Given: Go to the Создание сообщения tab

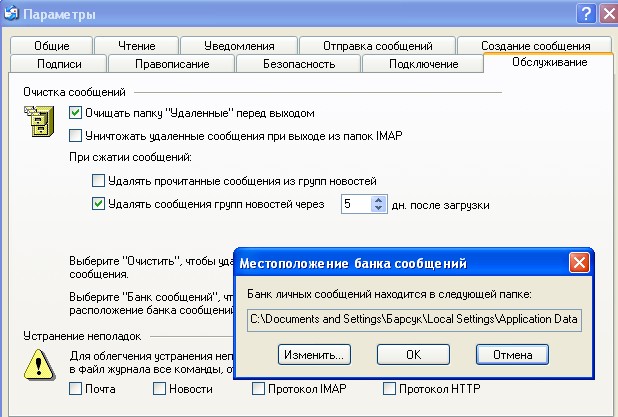Looking at the screenshot, I should coord(535,46).
